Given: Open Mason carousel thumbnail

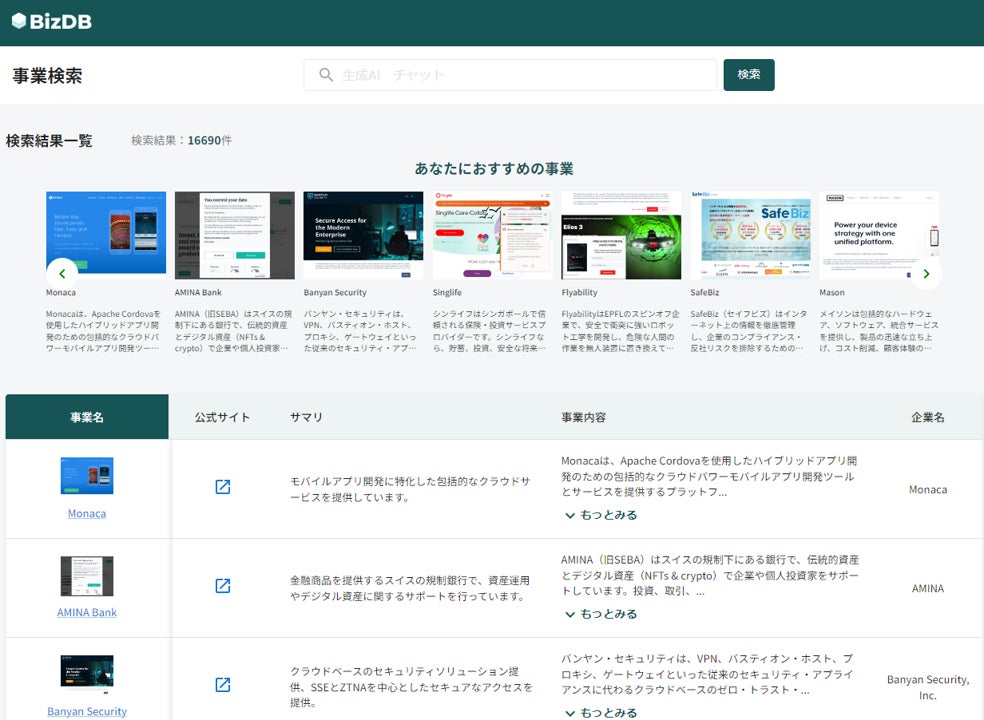Looking at the screenshot, I should (x=879, y=235).
